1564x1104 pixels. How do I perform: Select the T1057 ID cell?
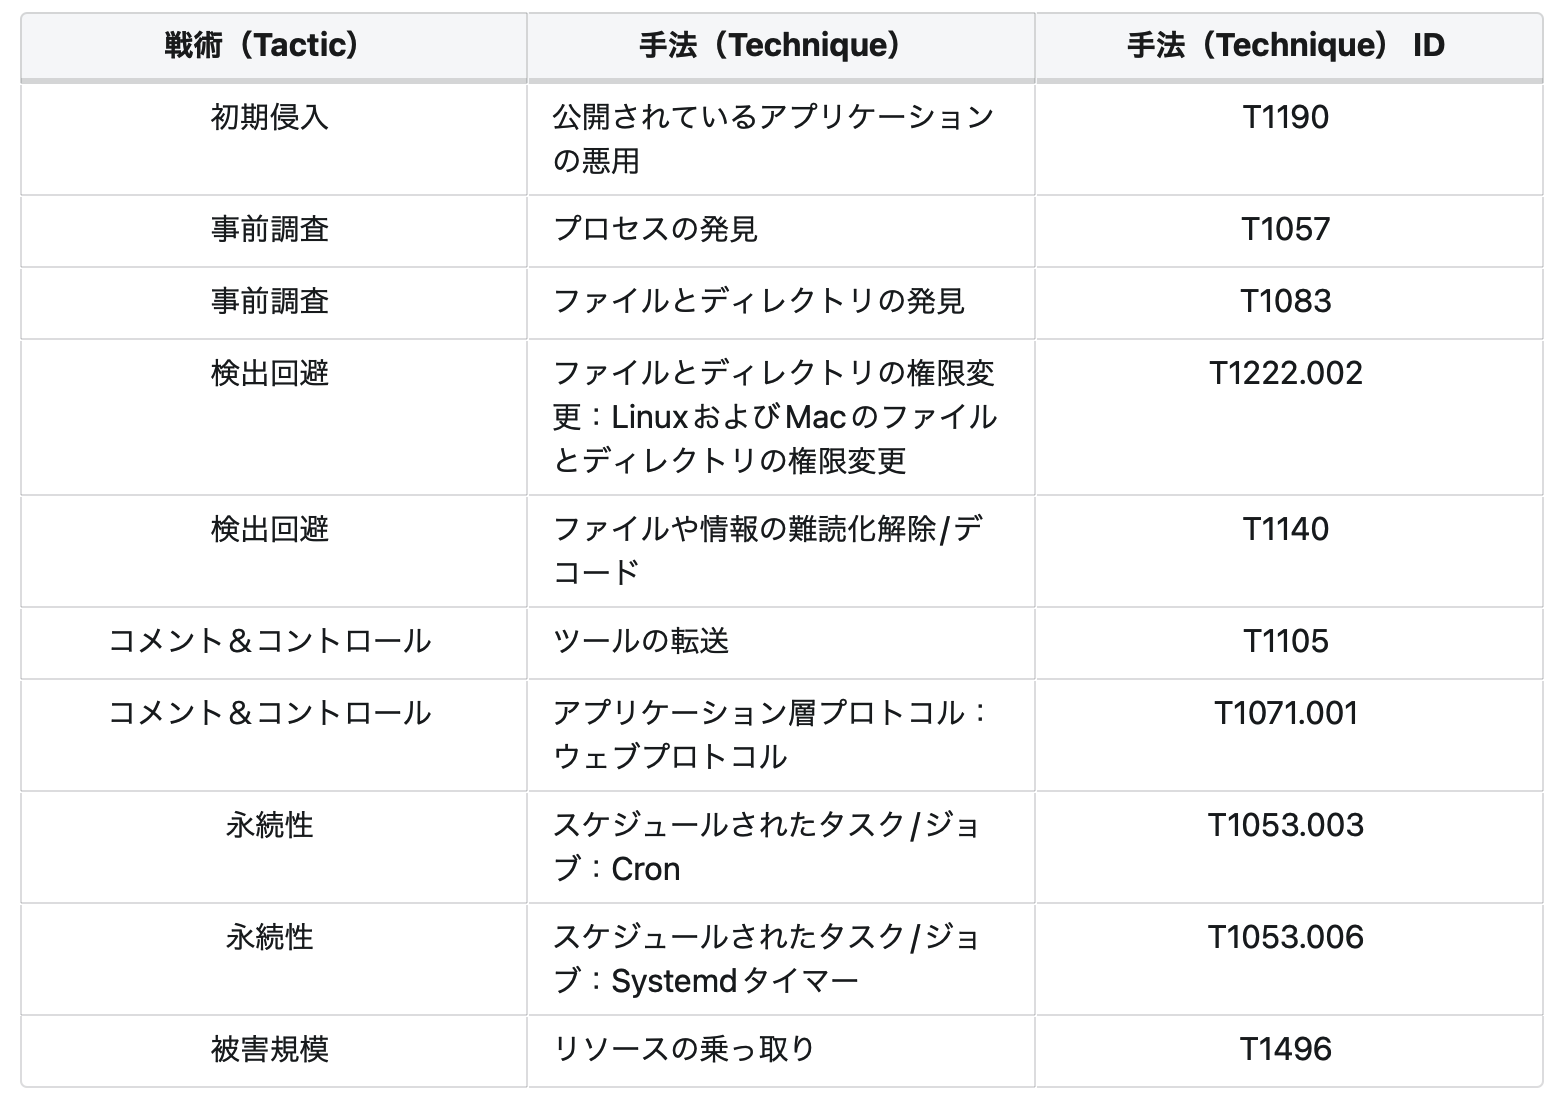tap(1286, 230)
